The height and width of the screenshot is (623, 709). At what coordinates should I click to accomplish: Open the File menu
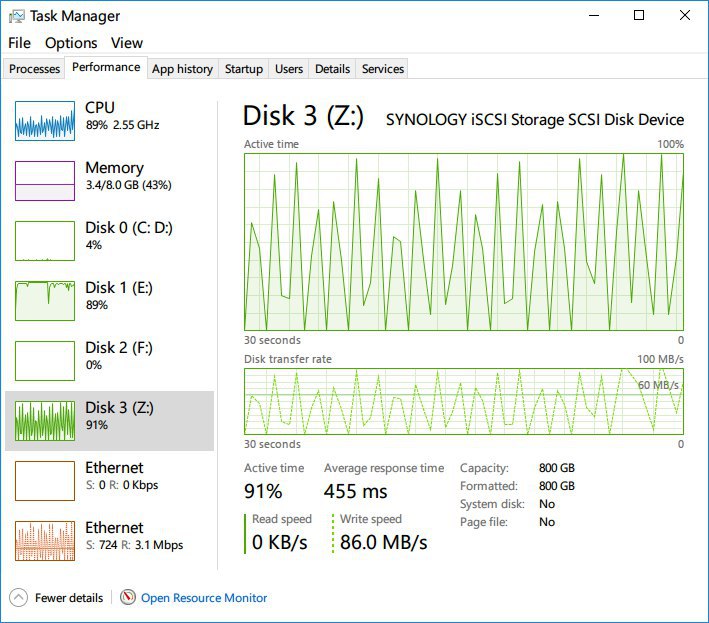19,43
